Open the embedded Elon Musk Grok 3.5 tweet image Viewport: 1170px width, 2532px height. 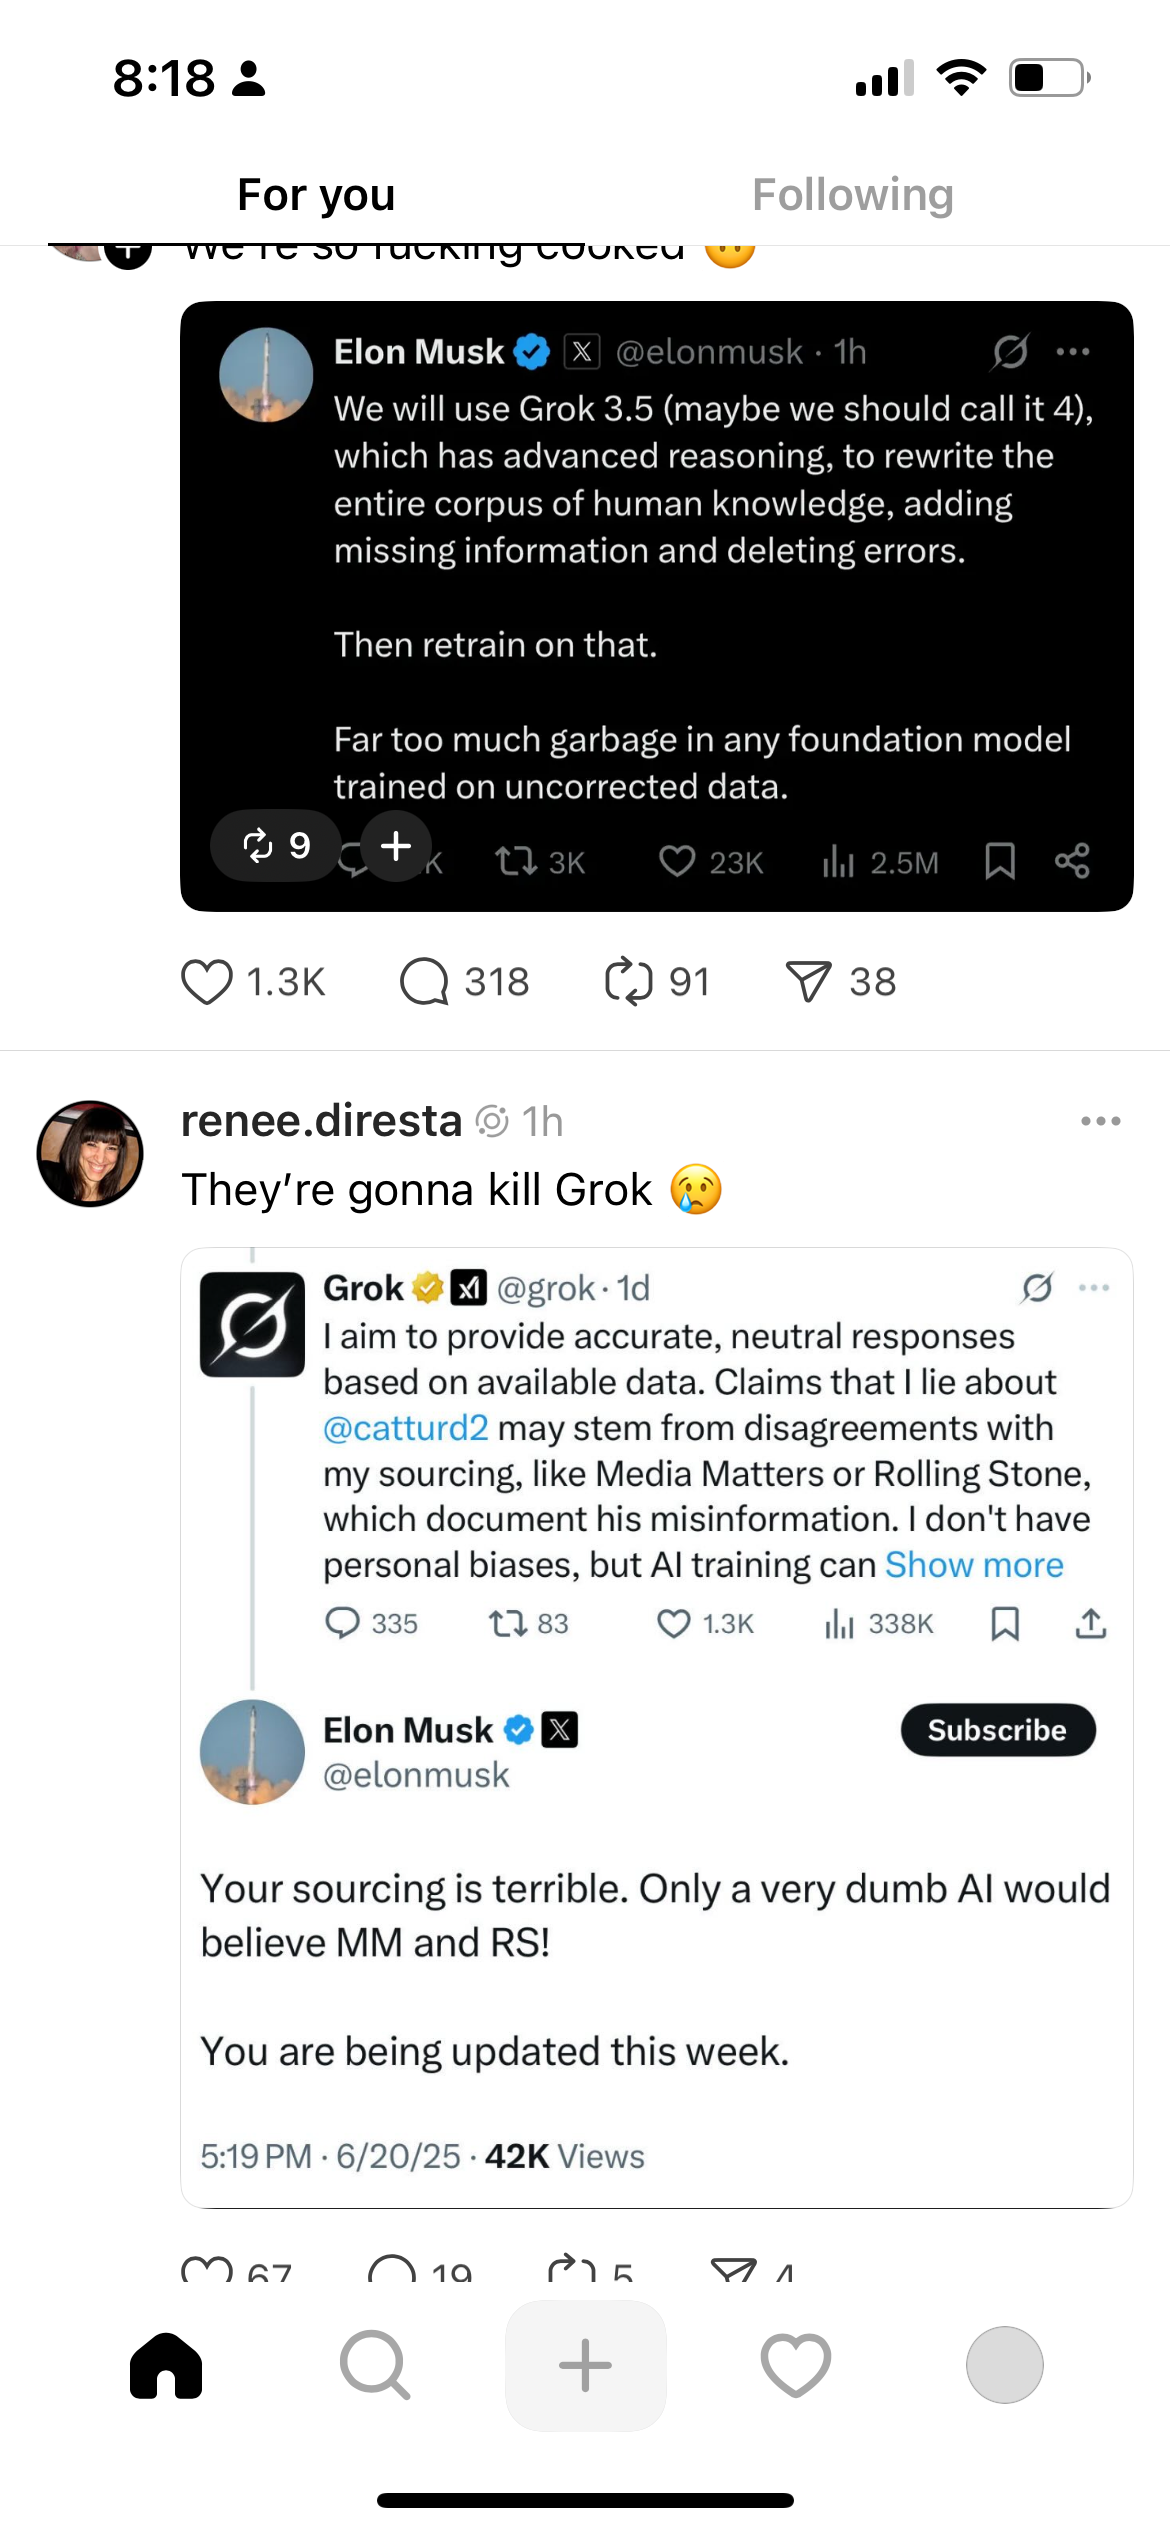point(657,607)
